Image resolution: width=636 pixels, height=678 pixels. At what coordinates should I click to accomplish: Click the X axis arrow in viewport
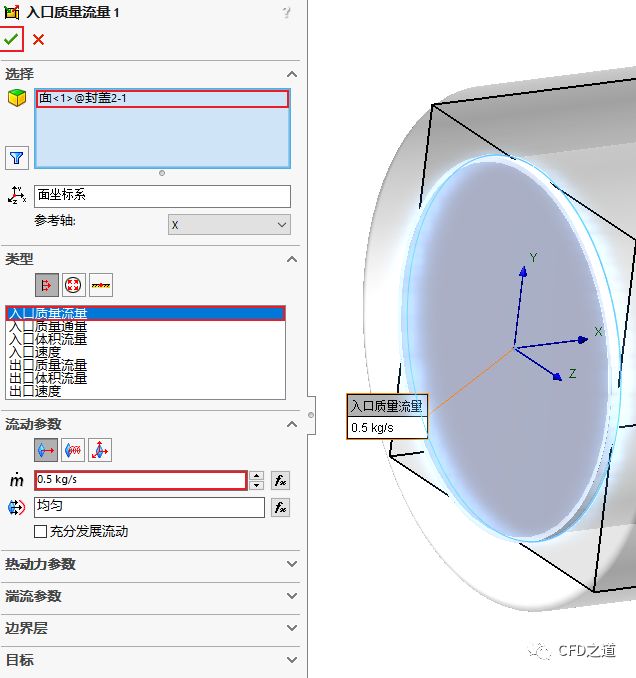583,340
